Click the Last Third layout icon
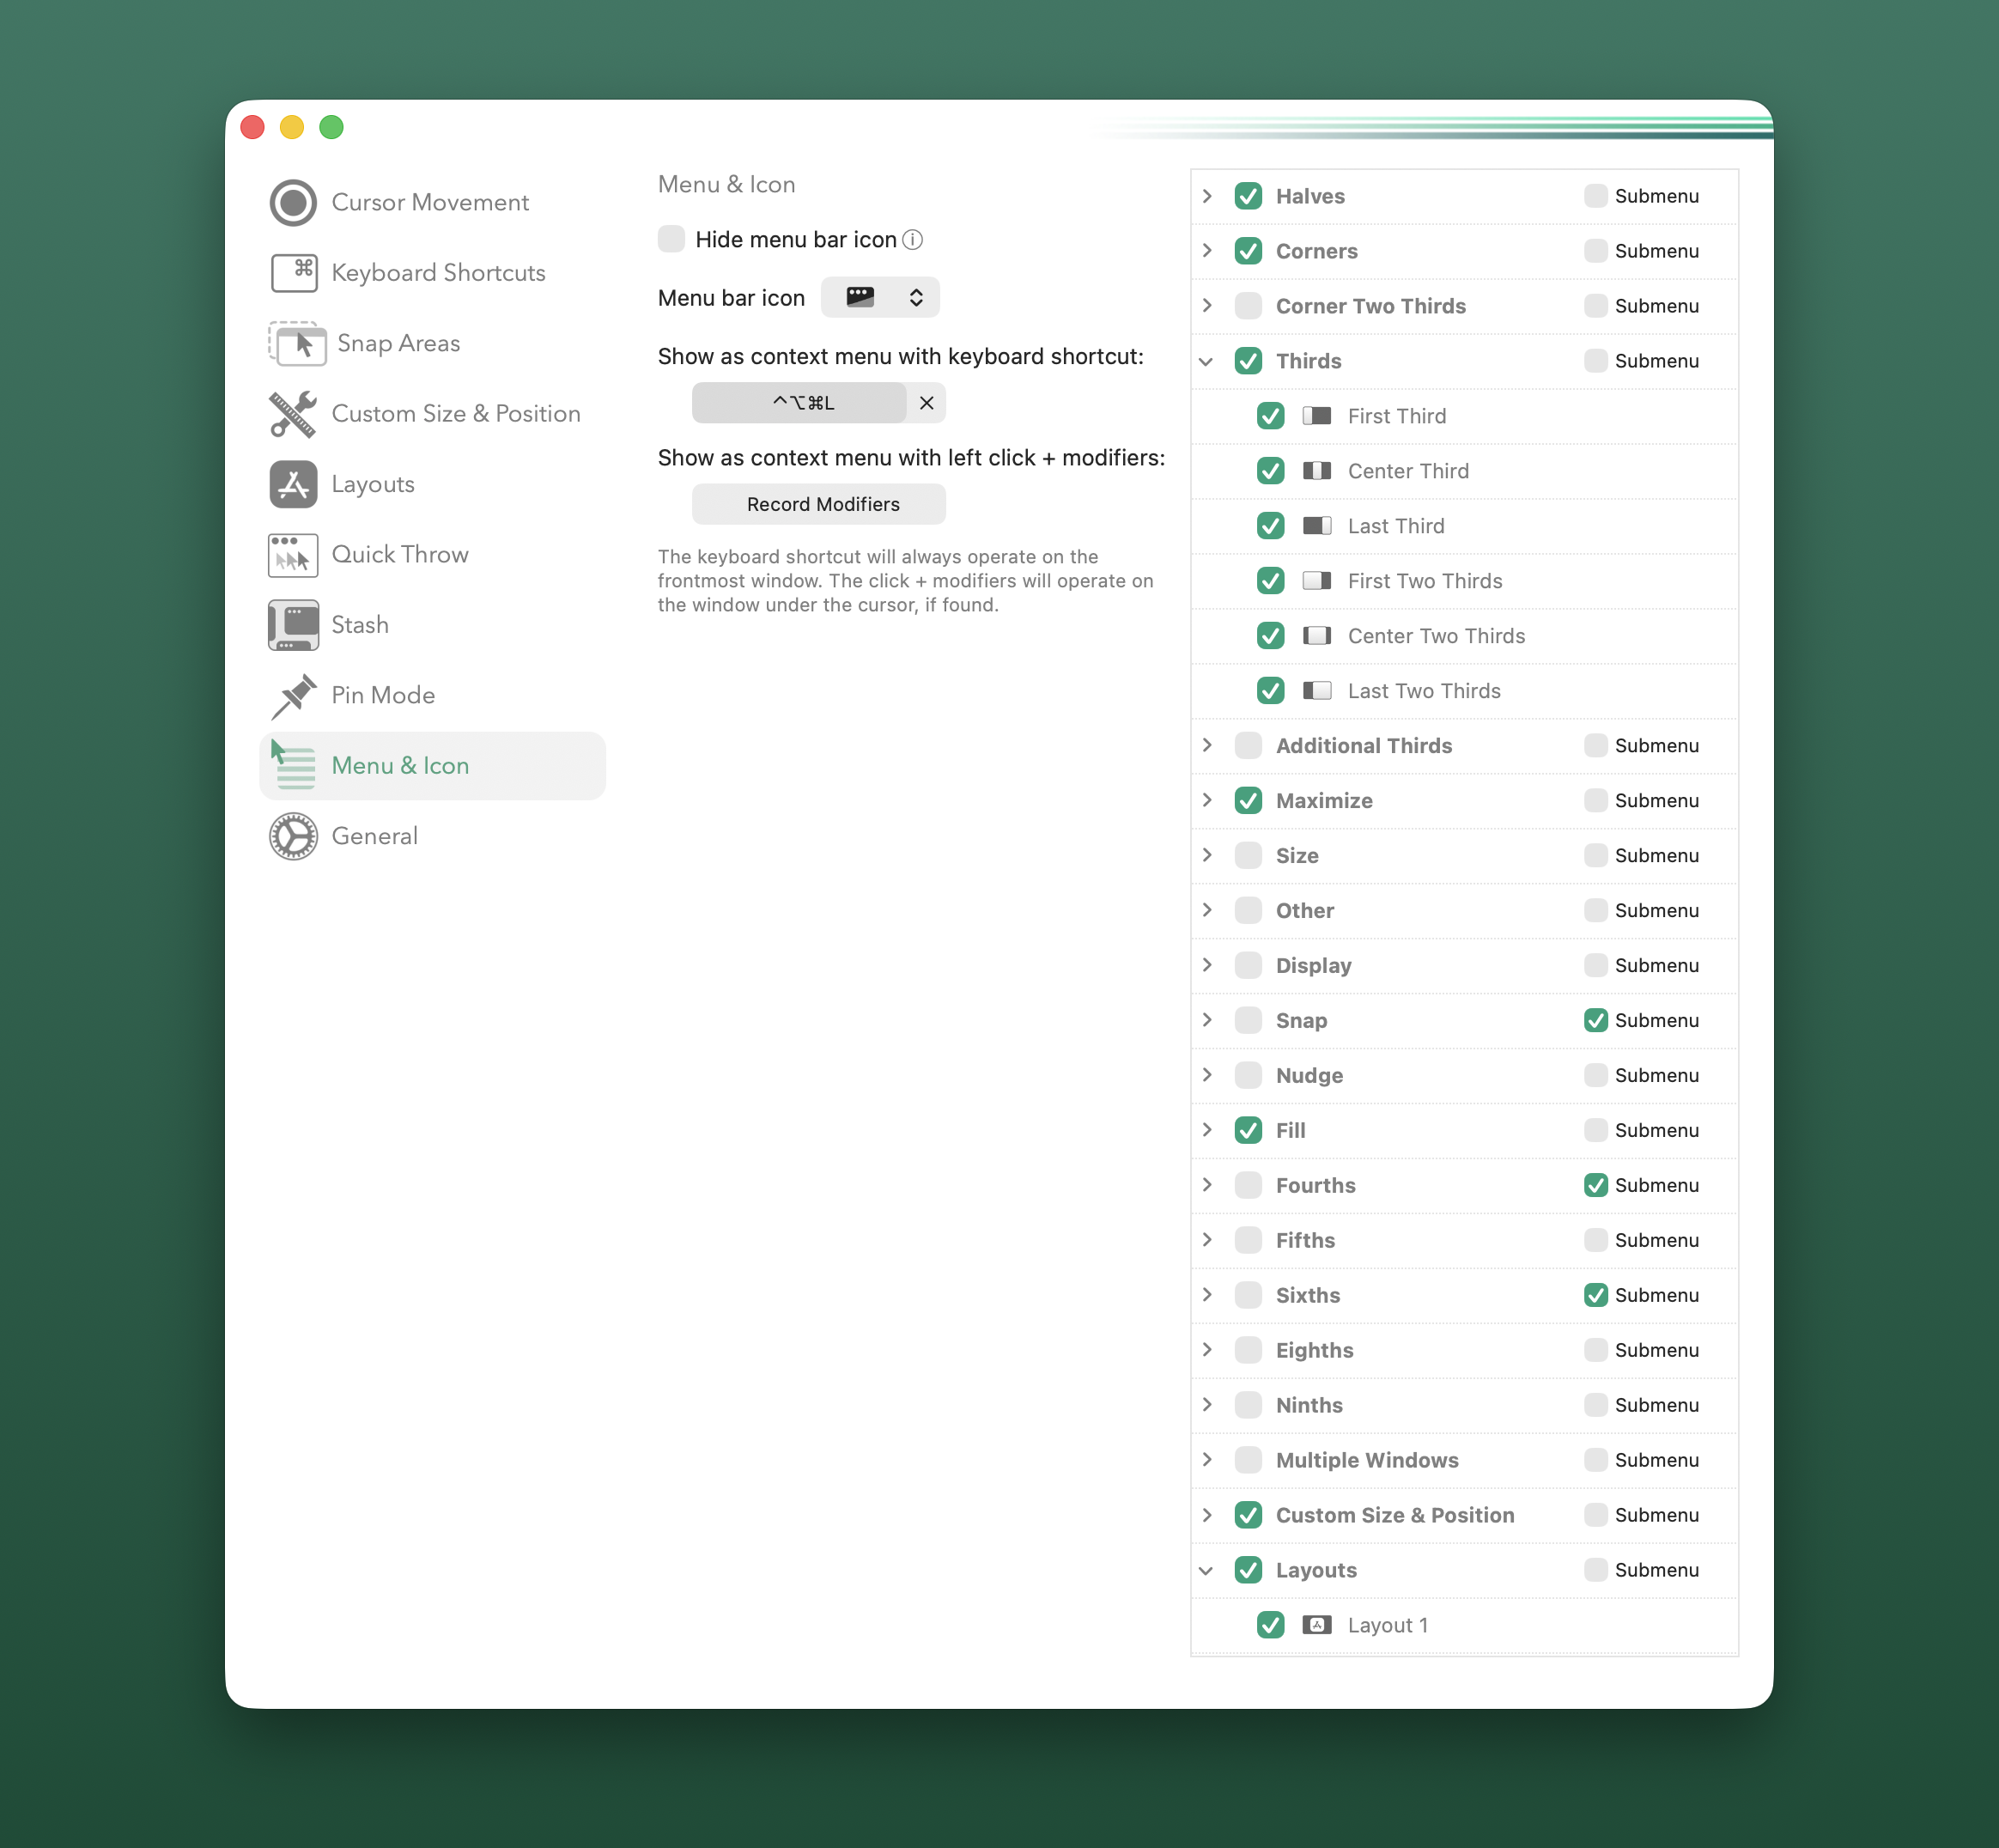 click(x=1317, y=526)
